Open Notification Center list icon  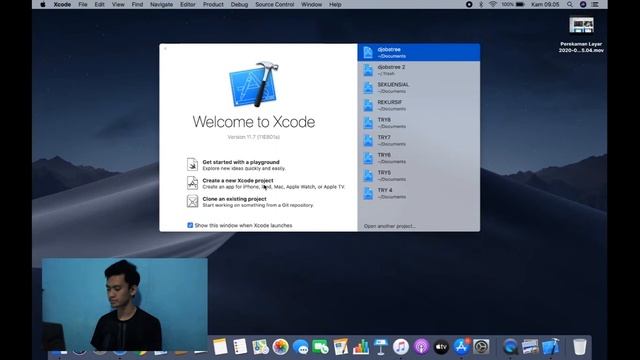pyautogui.click(x=596, y=4)
